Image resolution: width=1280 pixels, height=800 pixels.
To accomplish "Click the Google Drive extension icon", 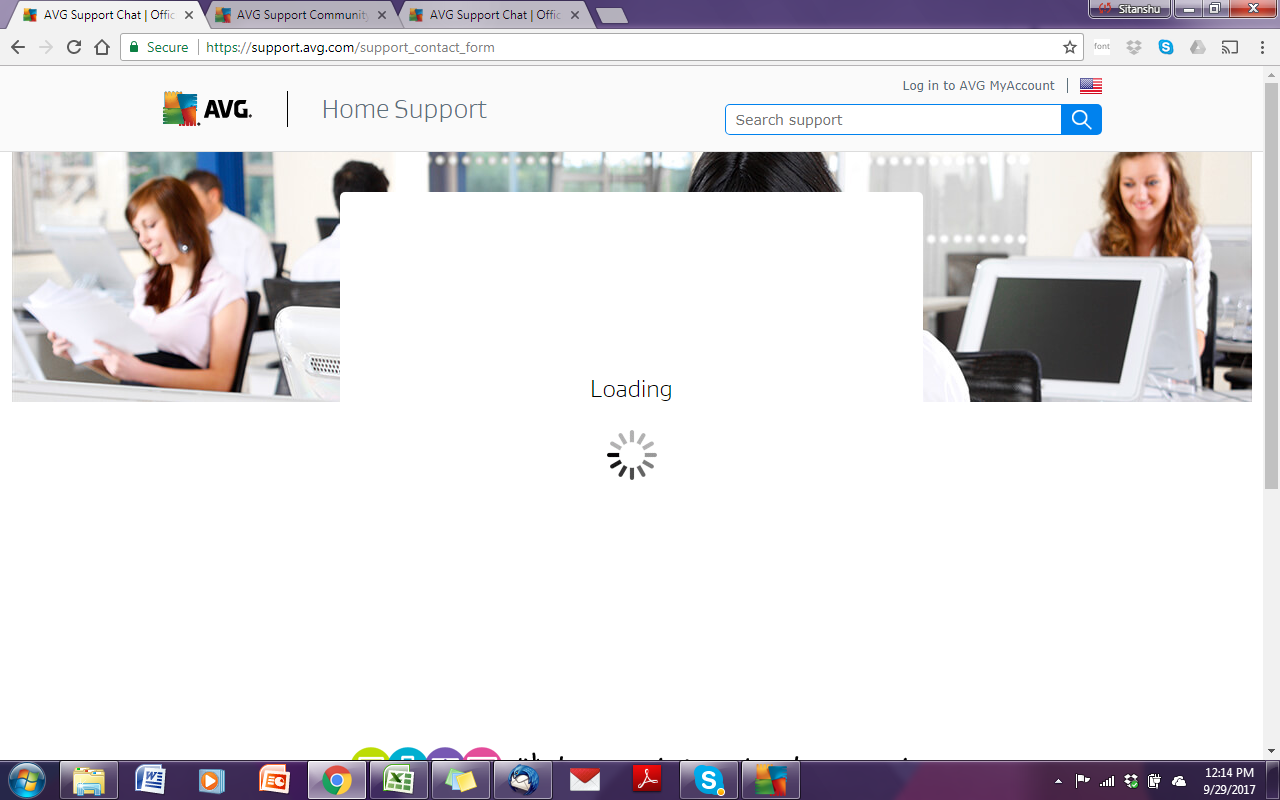I will coord(1198,47).
